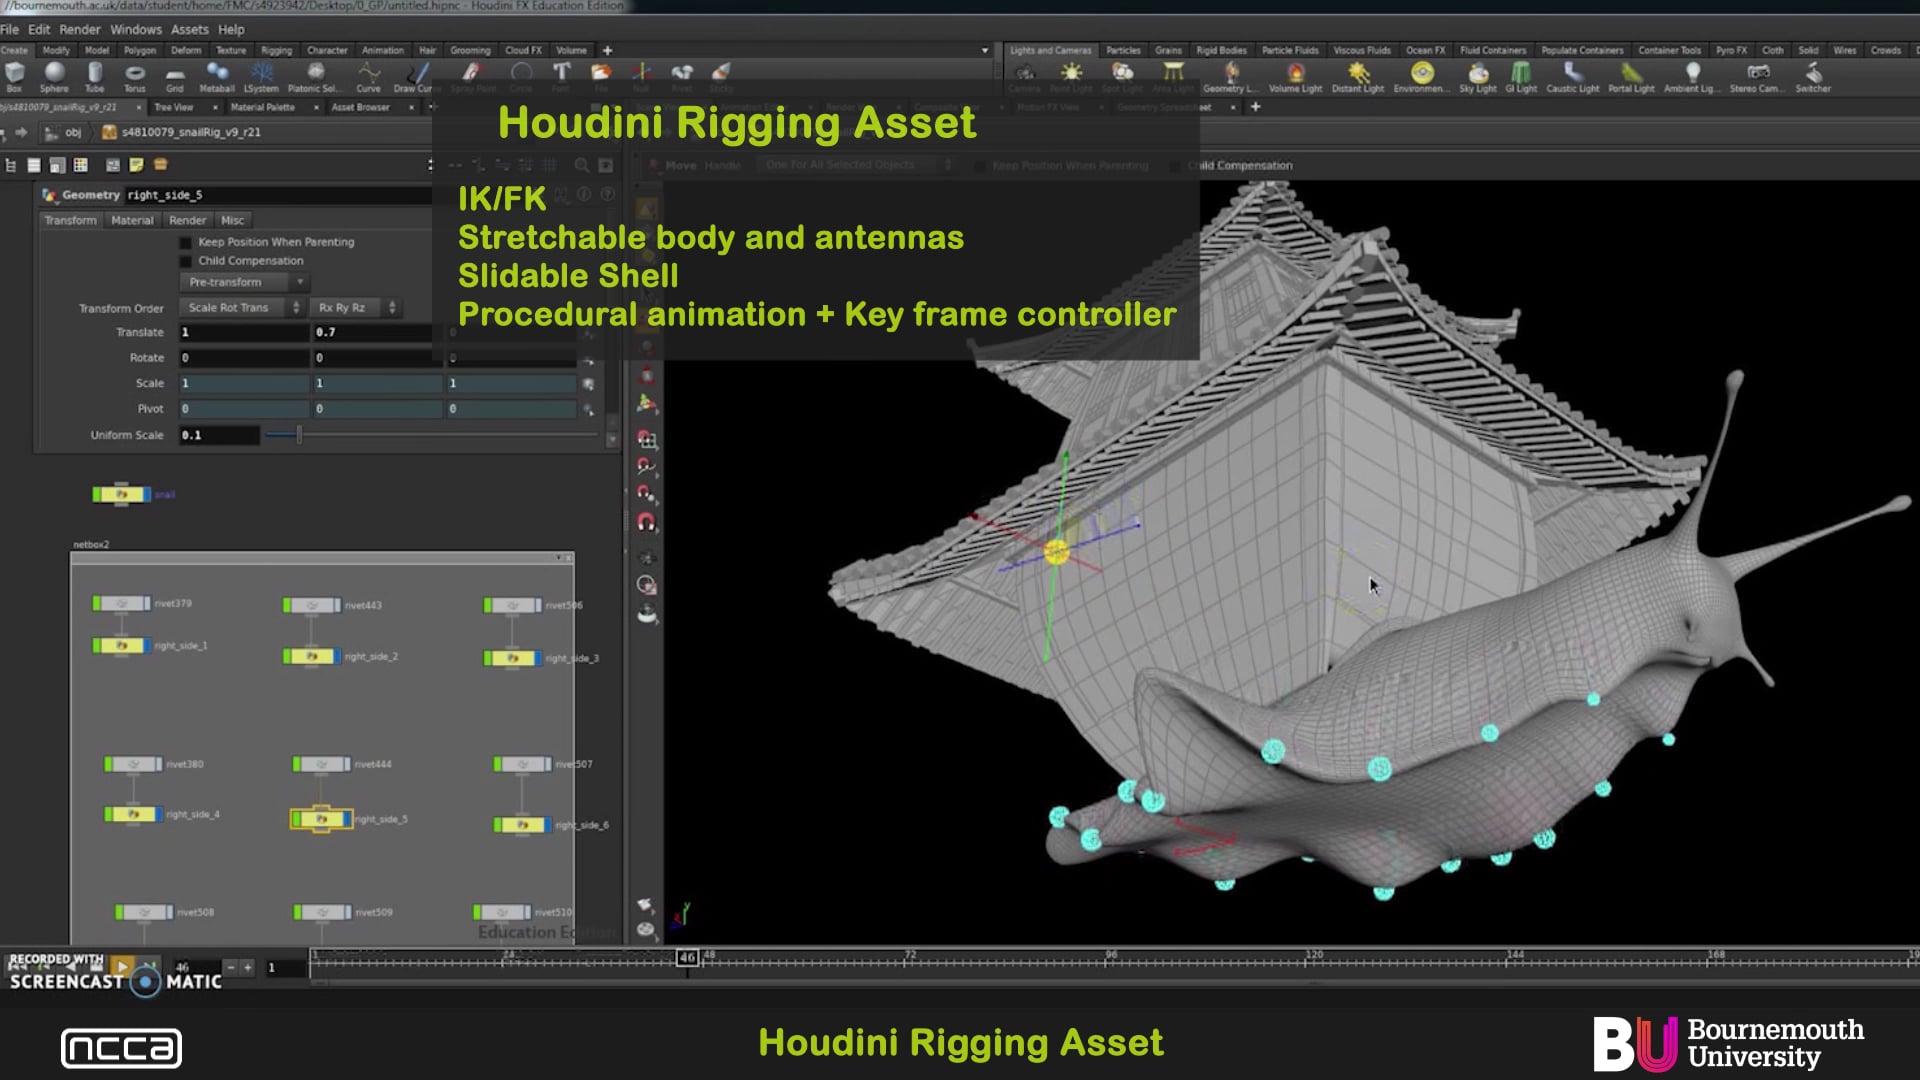Select the Curve shelf tool
The height and width of the screenshot is (1080, 1920).
[369, 77]
